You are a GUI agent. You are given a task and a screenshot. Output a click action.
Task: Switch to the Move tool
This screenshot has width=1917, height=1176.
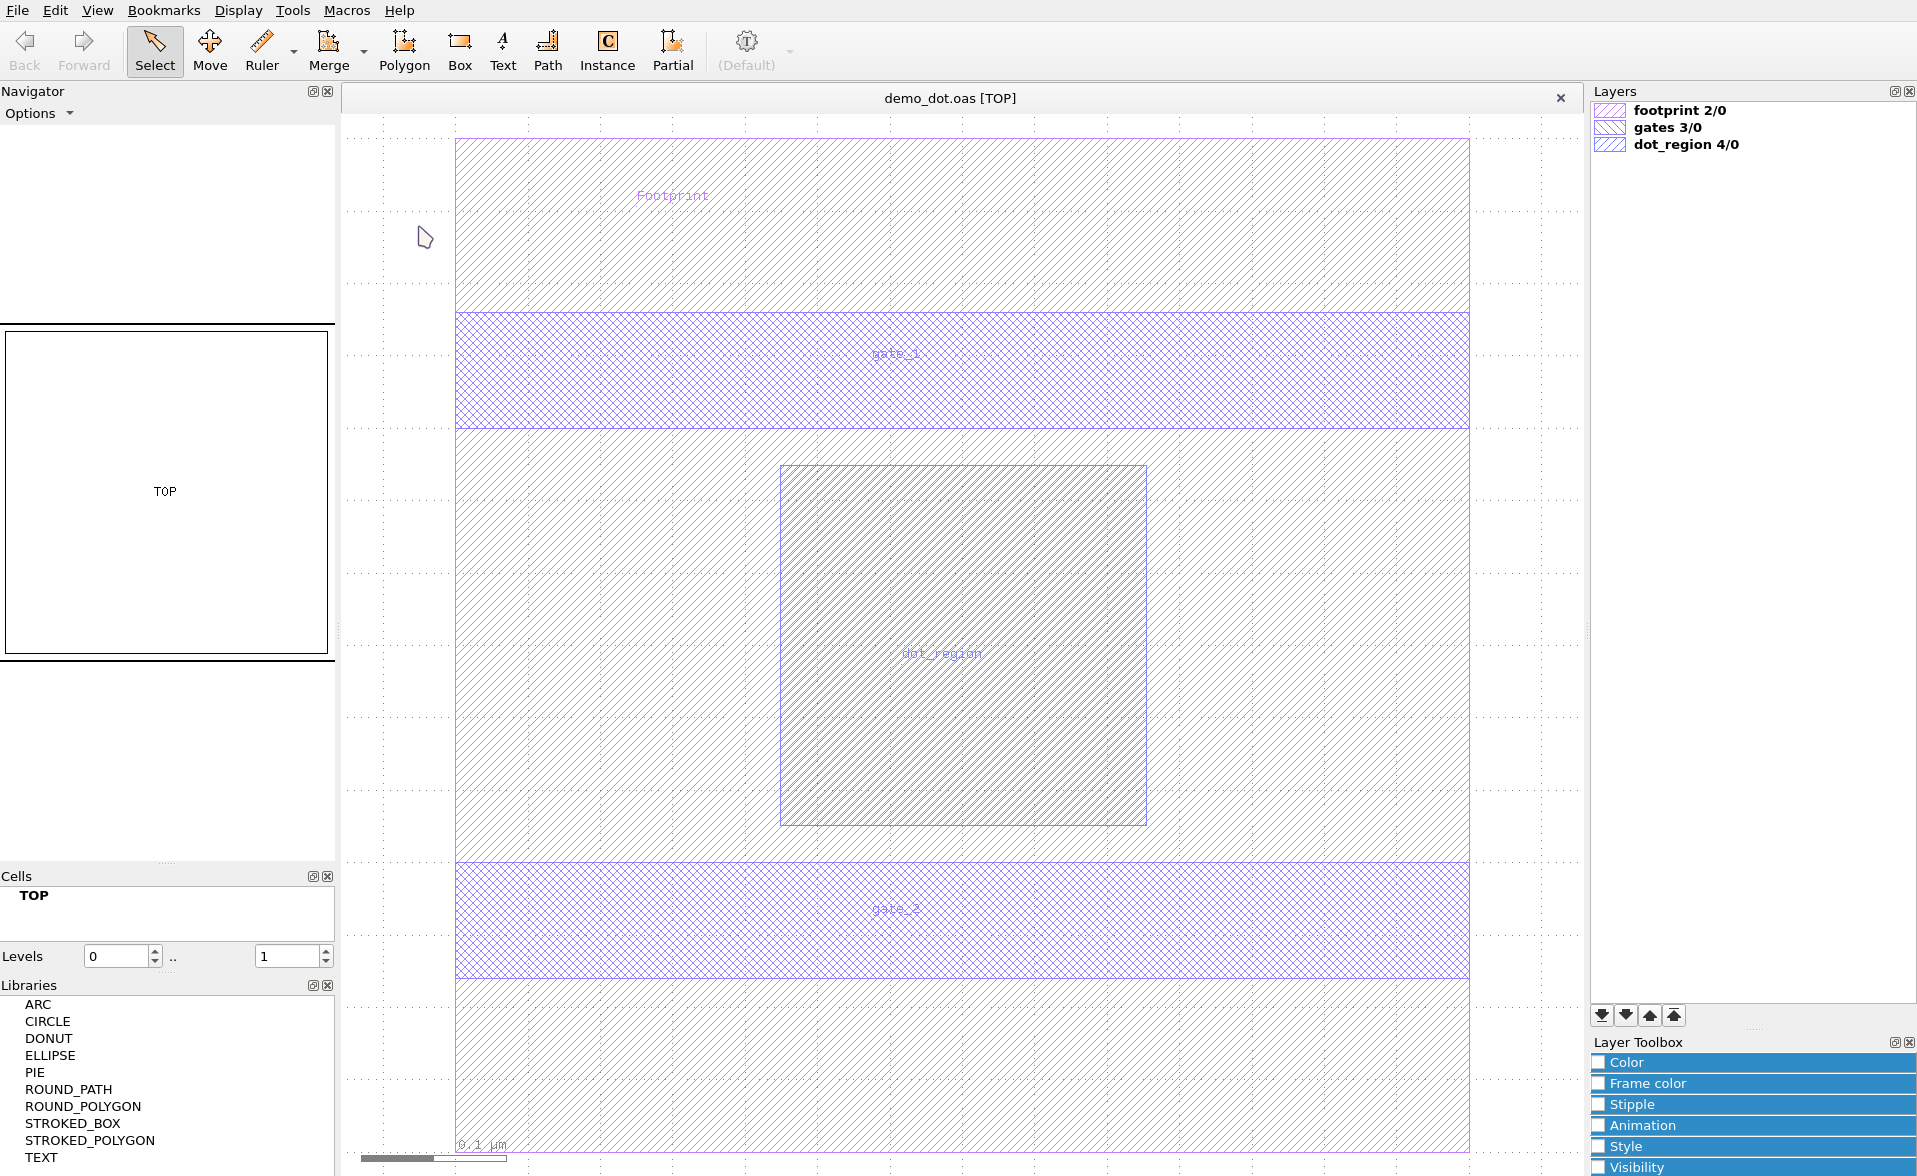(x=210, y=49)
